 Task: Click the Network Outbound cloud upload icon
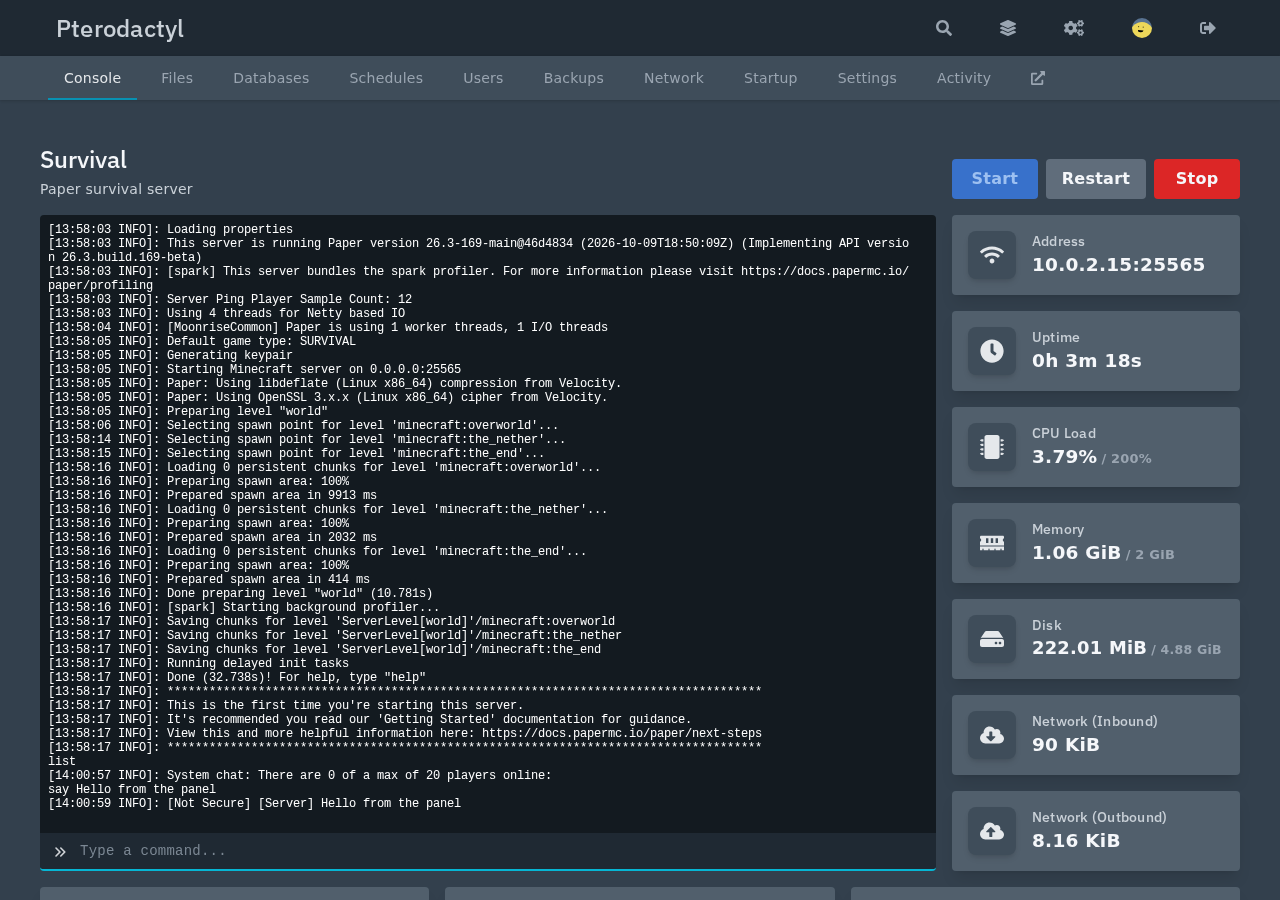992,831
